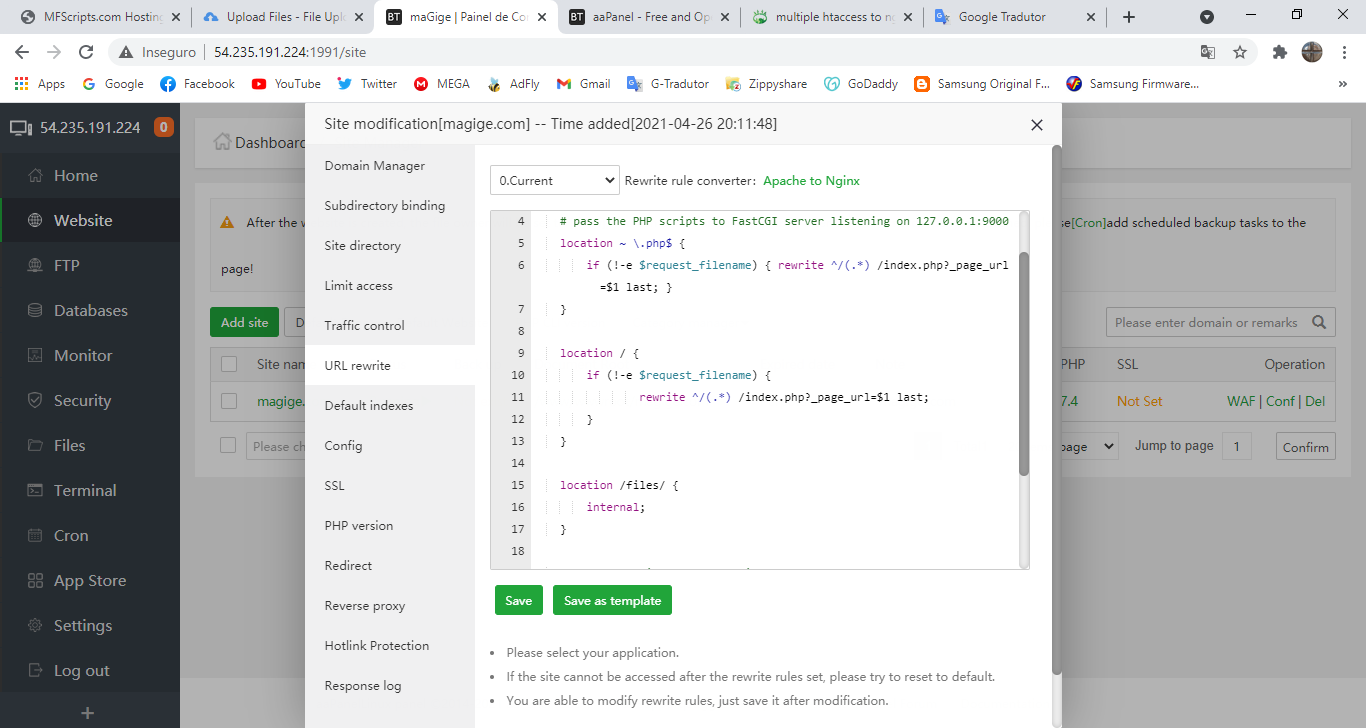Open the 0.Current rewrite template dropdown
Screen dimensions: 1366x728
tap(555, 181)
